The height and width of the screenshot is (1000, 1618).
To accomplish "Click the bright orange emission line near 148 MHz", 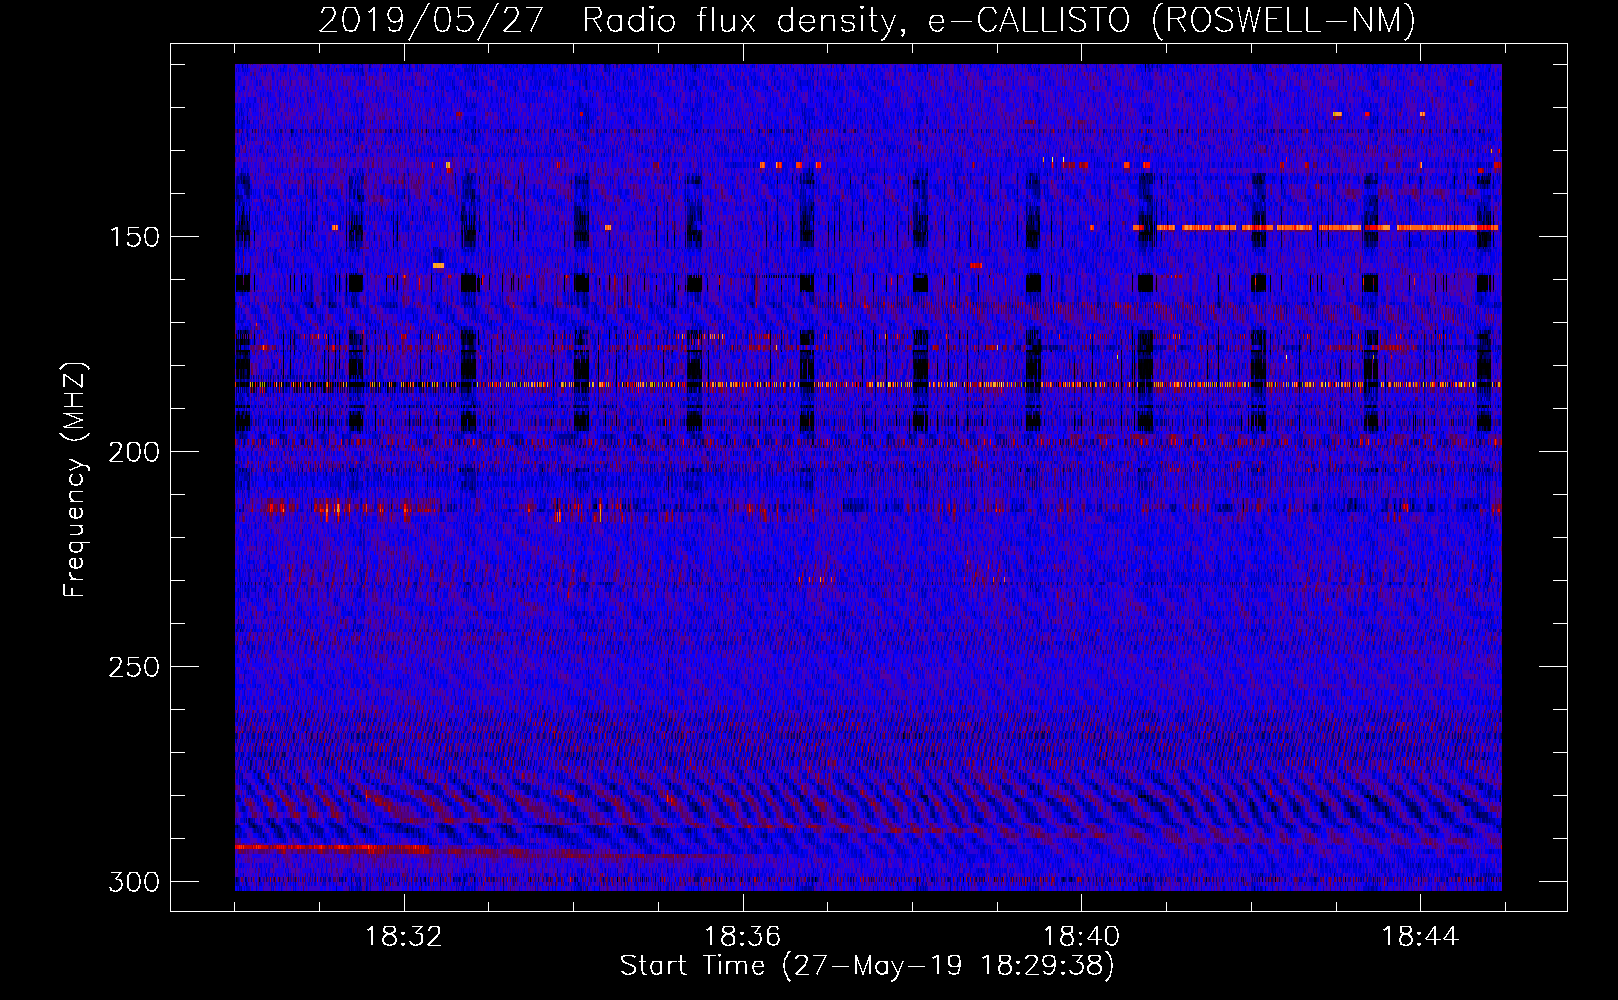I will 1316,228.
